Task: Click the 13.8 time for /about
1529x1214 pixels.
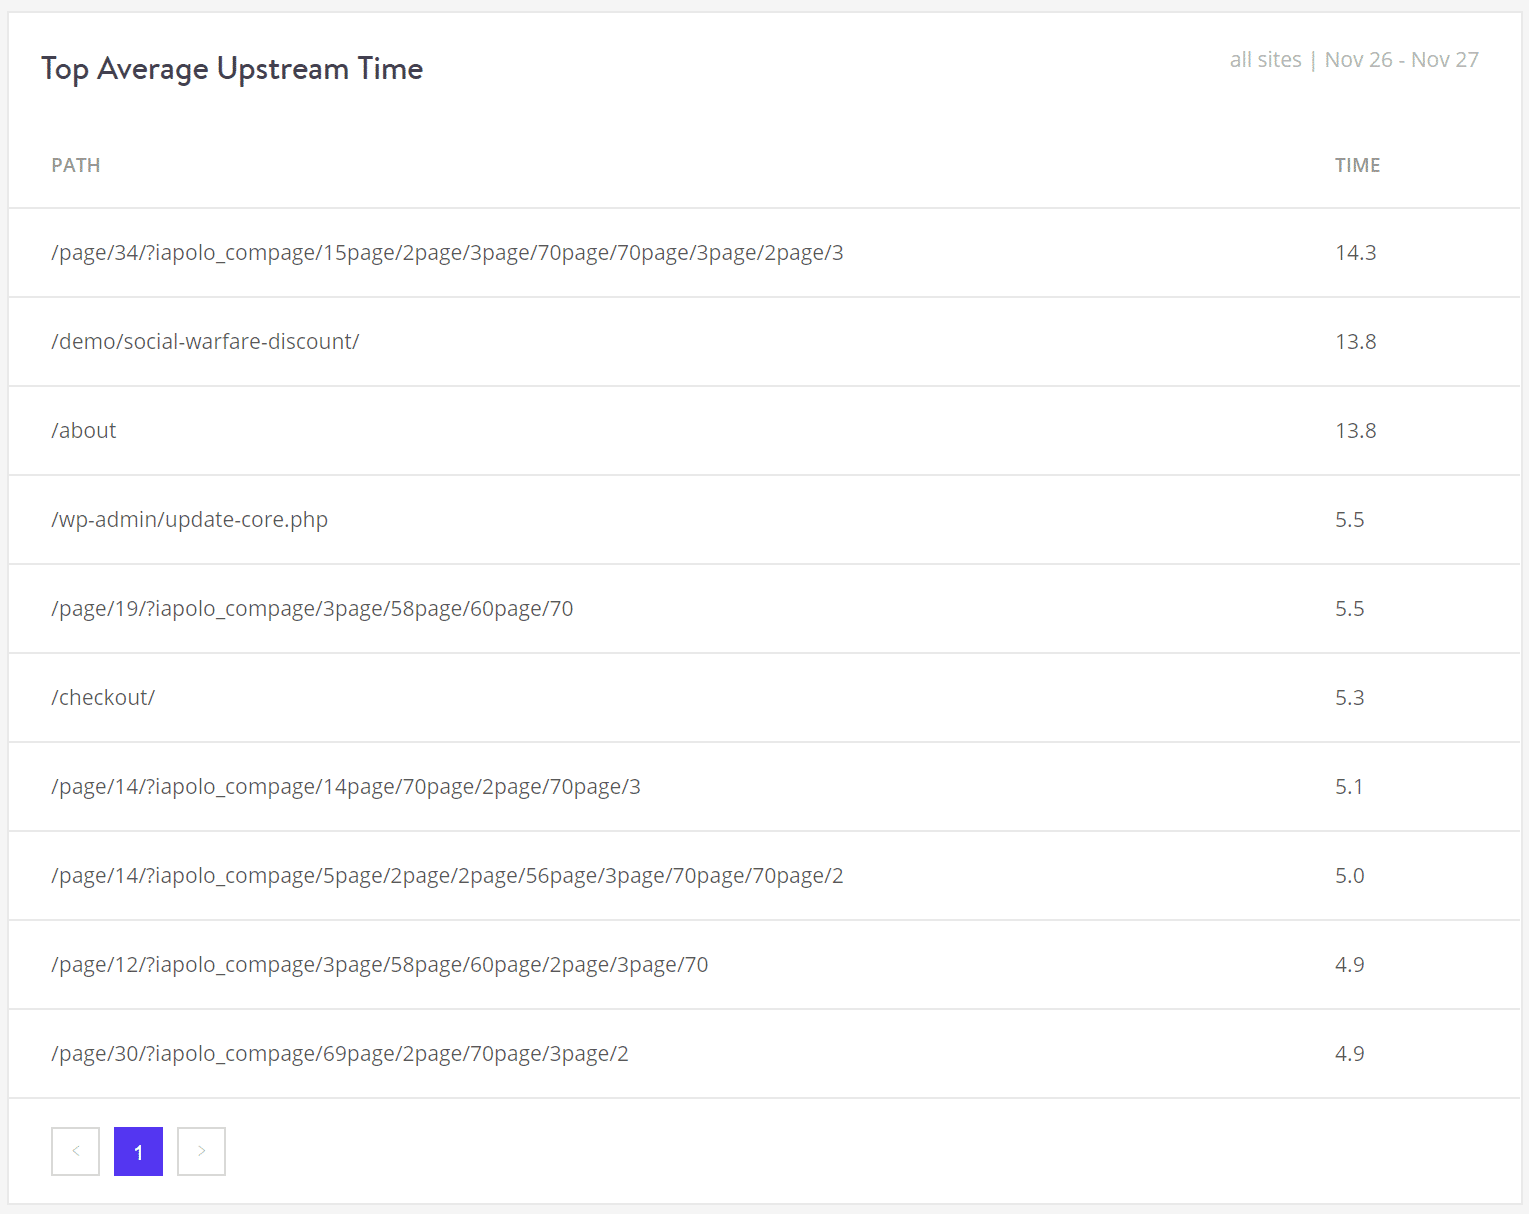Action: (x=1355, y=431)
